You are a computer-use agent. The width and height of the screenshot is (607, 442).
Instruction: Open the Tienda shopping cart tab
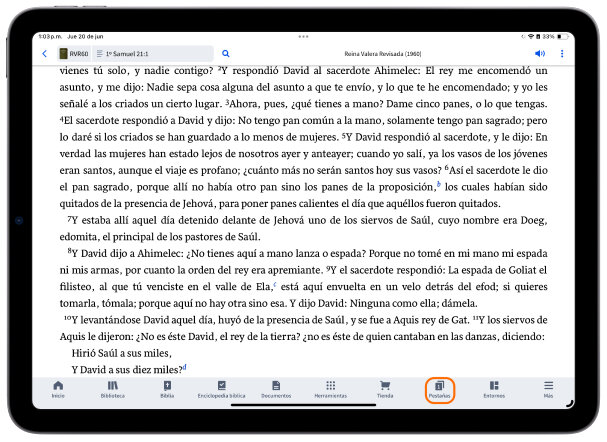(385, 389)
